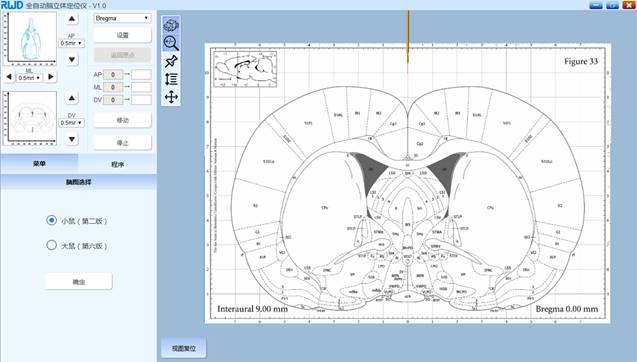Click the 视图复位 reset view button

(184, 348)
